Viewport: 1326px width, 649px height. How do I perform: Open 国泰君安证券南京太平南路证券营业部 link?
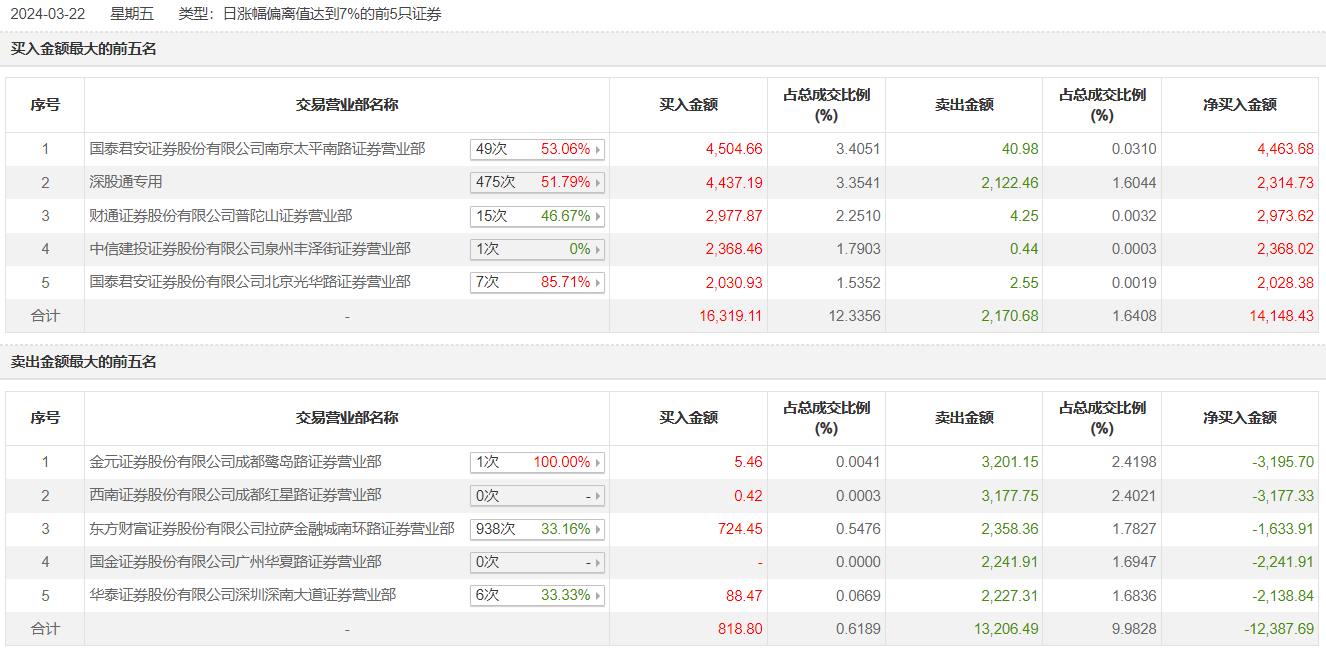257,149
